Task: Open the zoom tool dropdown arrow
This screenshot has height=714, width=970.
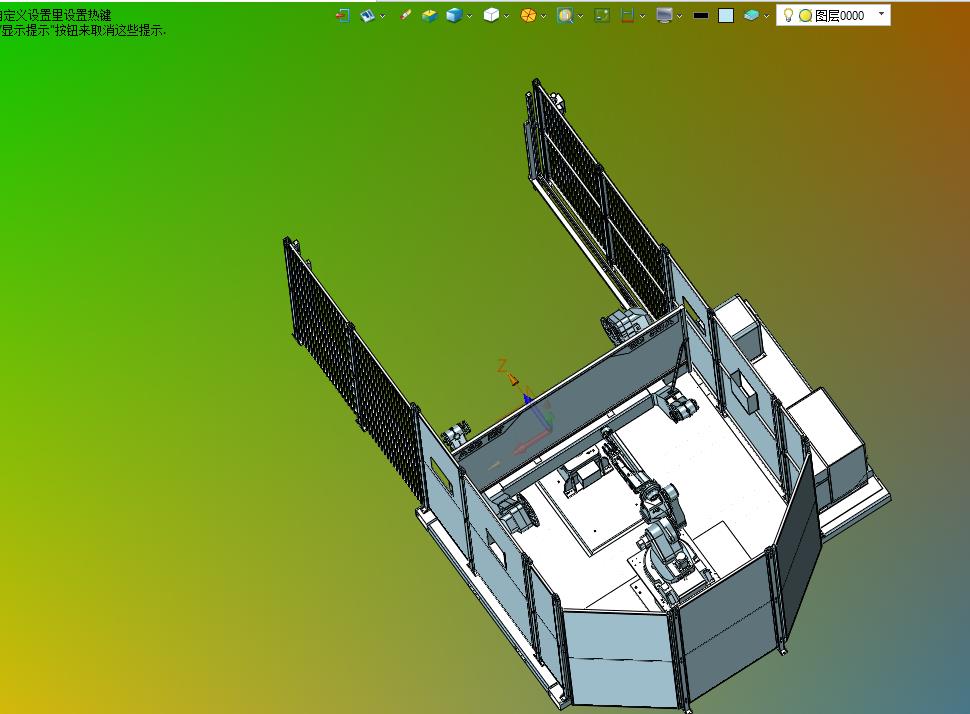Action: [581, 16]
